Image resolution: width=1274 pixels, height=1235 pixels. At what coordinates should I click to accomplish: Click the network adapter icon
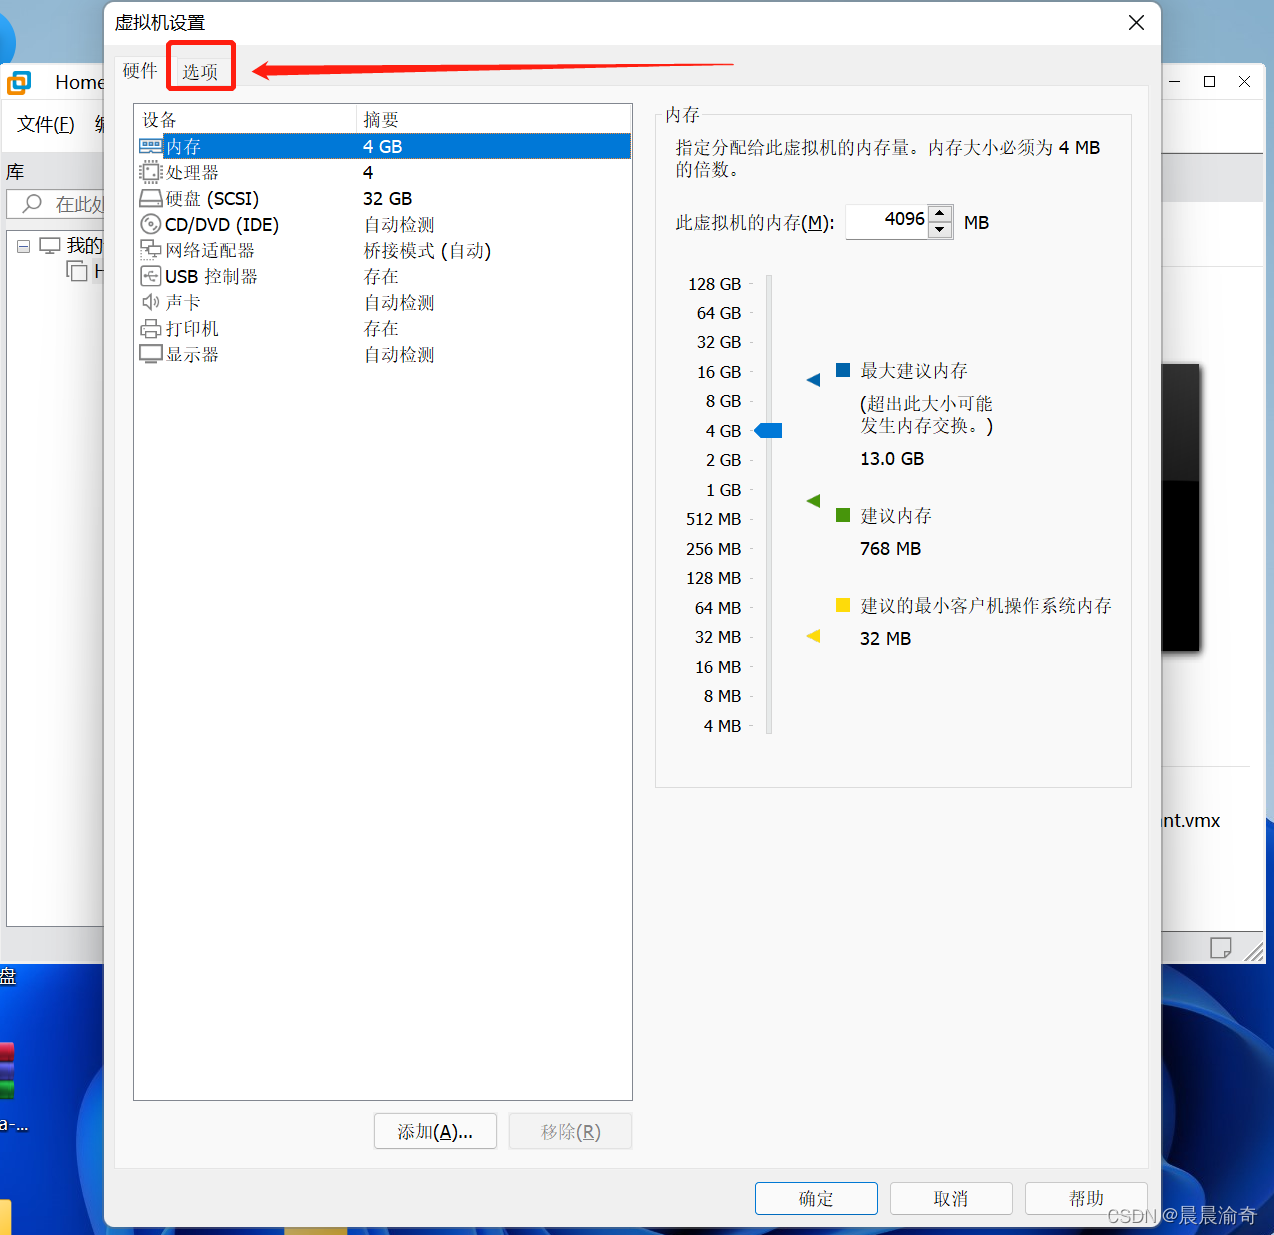click(151, 250)
